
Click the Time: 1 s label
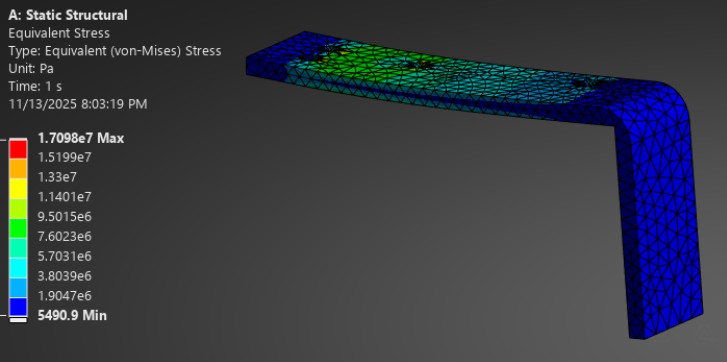(x=35, y=86)
